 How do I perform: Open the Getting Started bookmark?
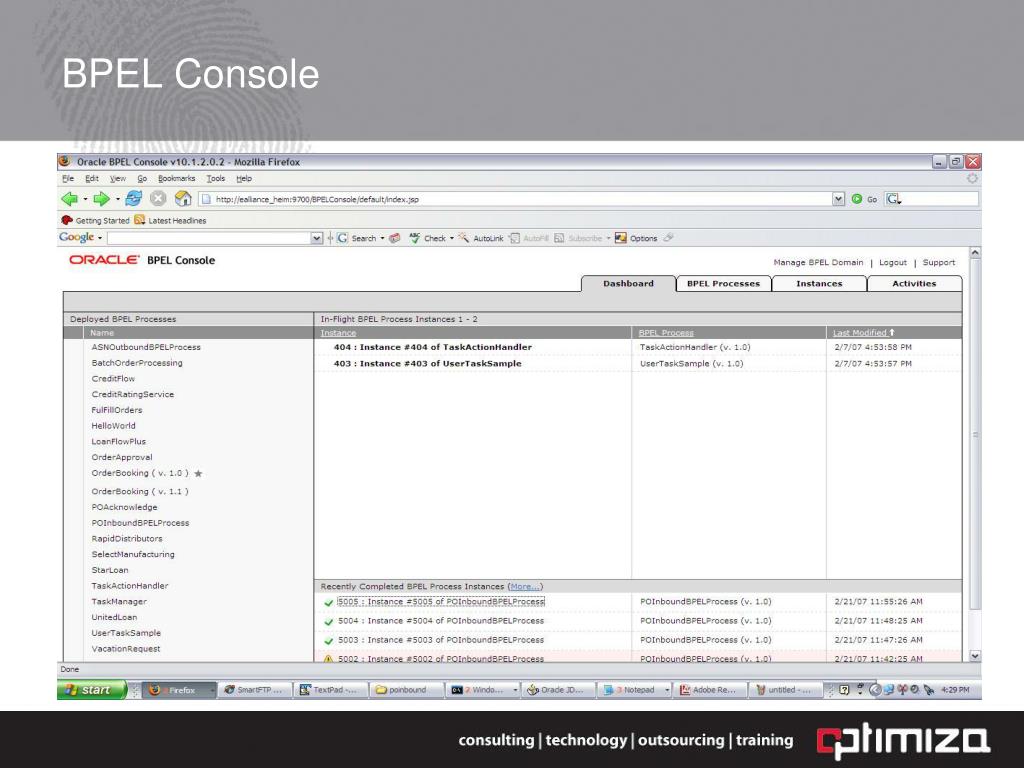pyautogui.click(x=95, y=221)
